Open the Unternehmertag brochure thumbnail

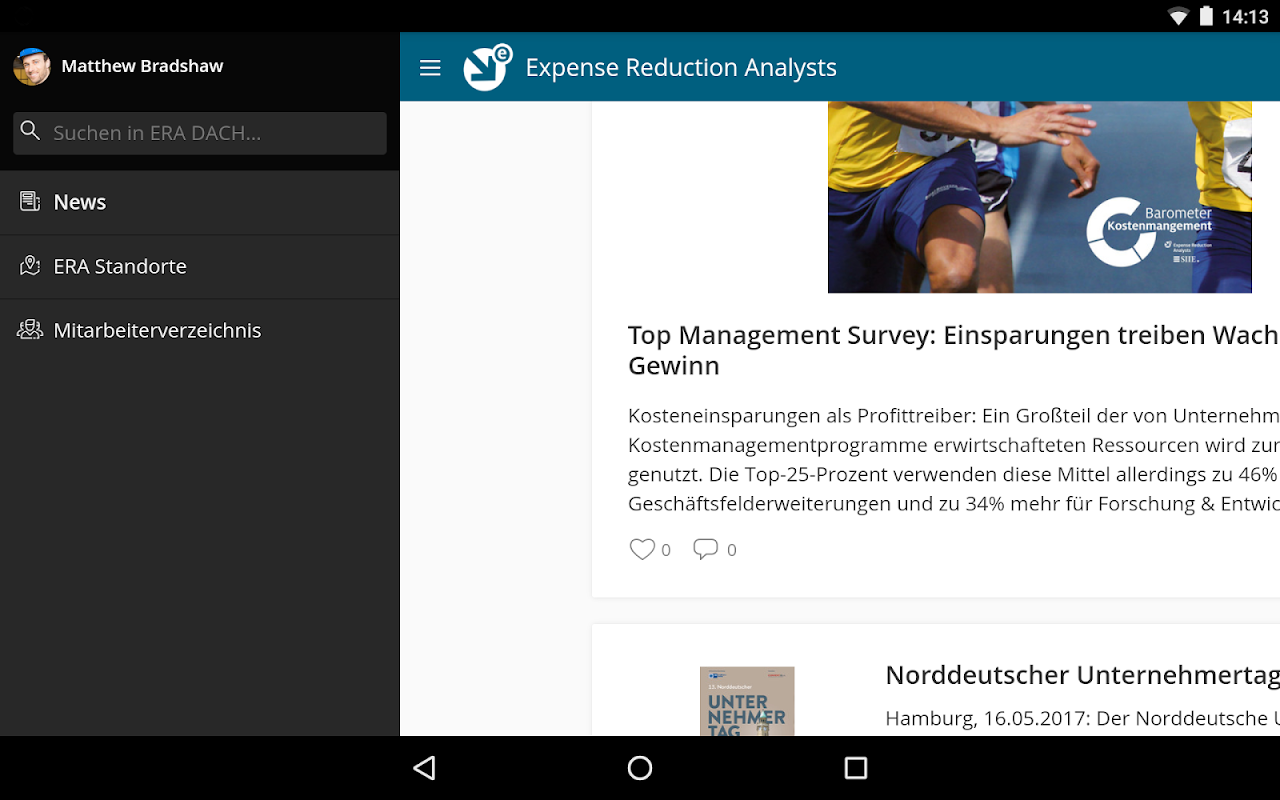[747, 701]
